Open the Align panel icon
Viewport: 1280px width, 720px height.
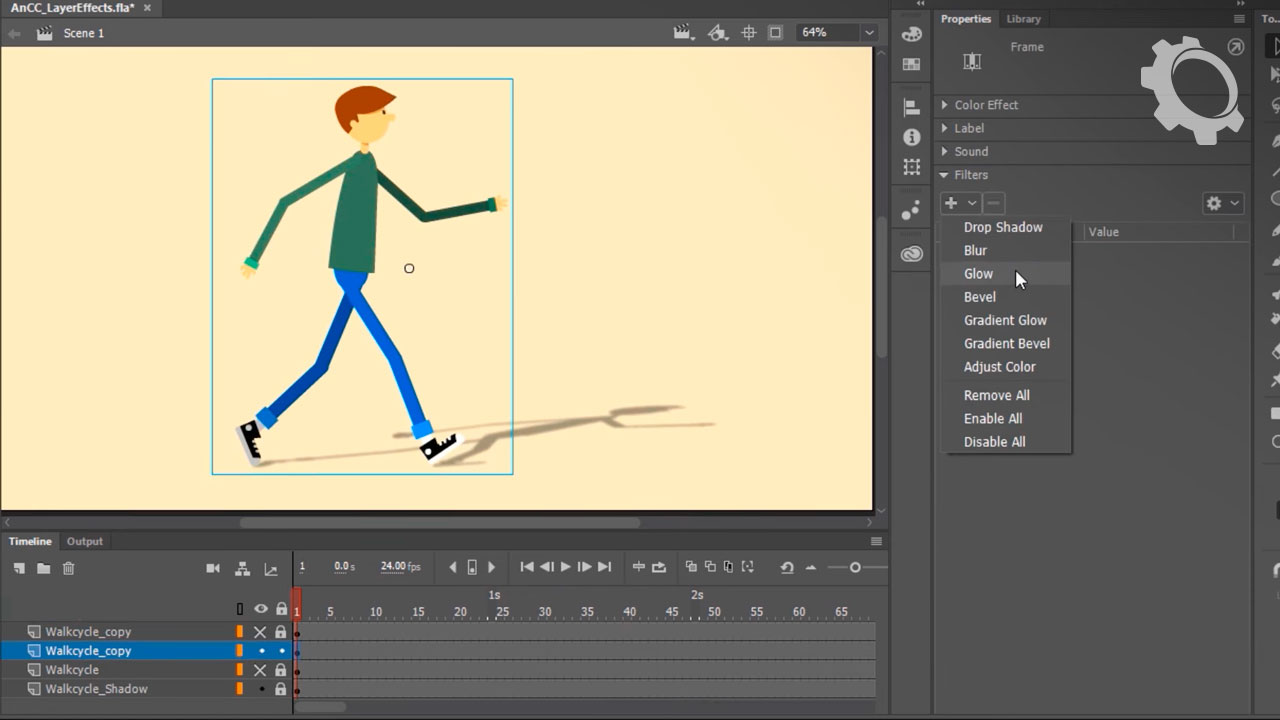[911, 108]
